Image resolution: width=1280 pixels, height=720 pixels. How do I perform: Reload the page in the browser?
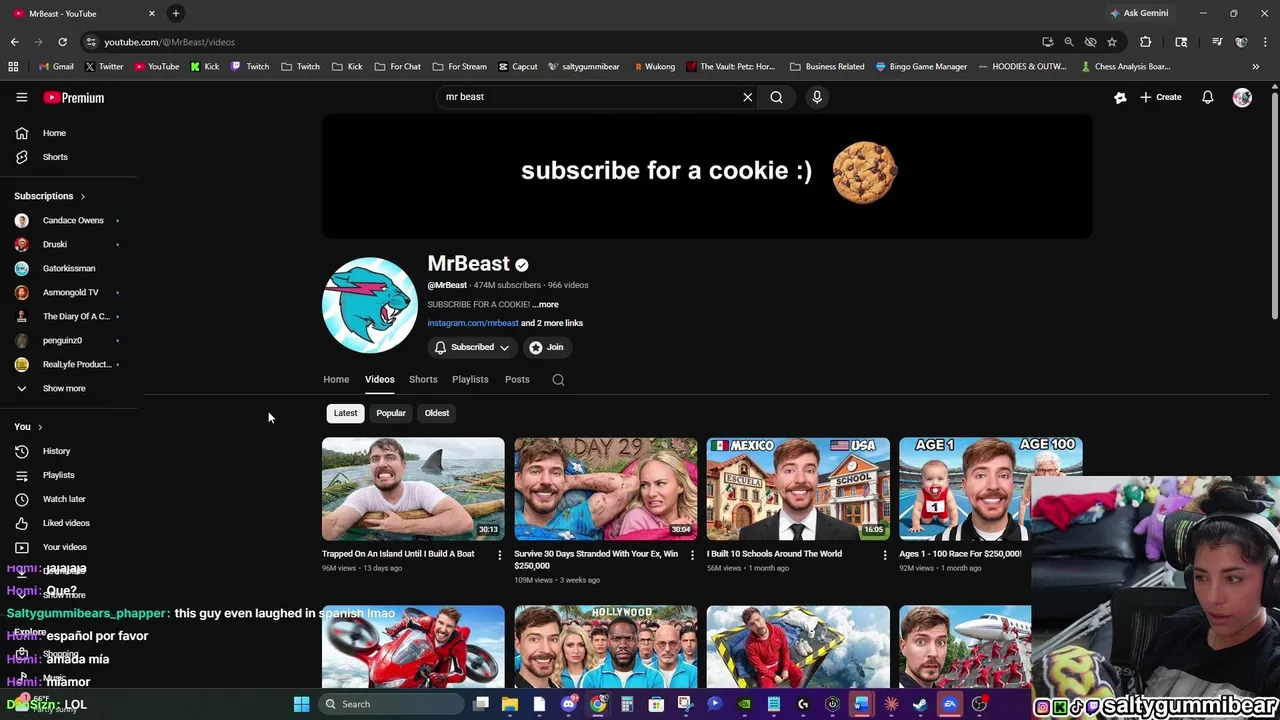coord(62,42)
